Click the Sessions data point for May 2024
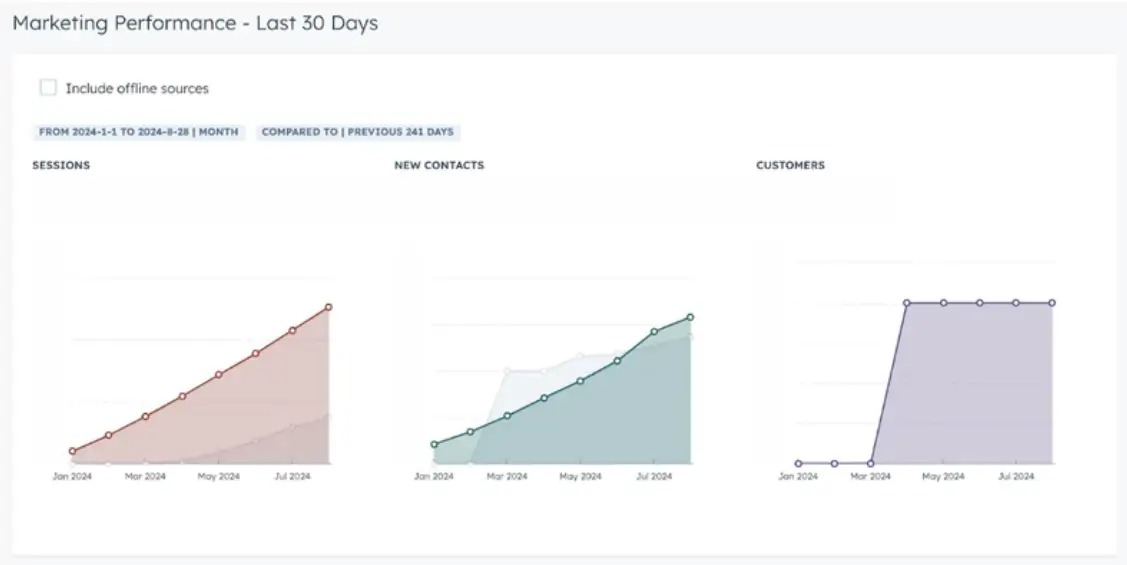 pos(219,375)
